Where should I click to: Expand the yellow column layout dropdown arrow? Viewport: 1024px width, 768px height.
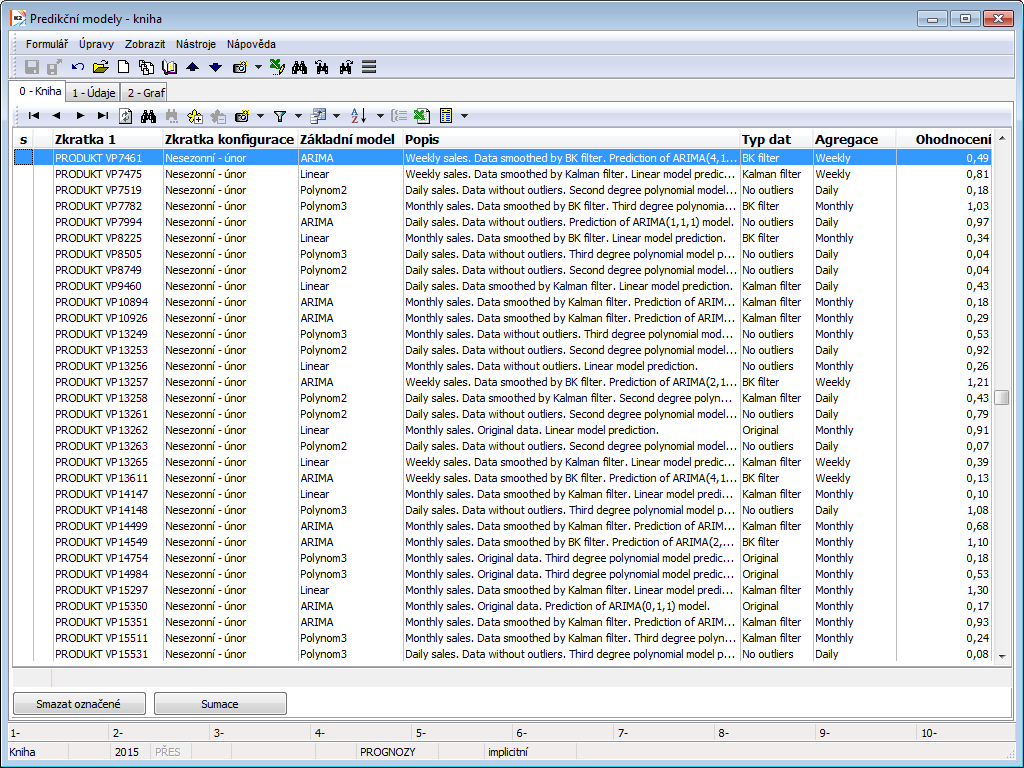point(464,116)
